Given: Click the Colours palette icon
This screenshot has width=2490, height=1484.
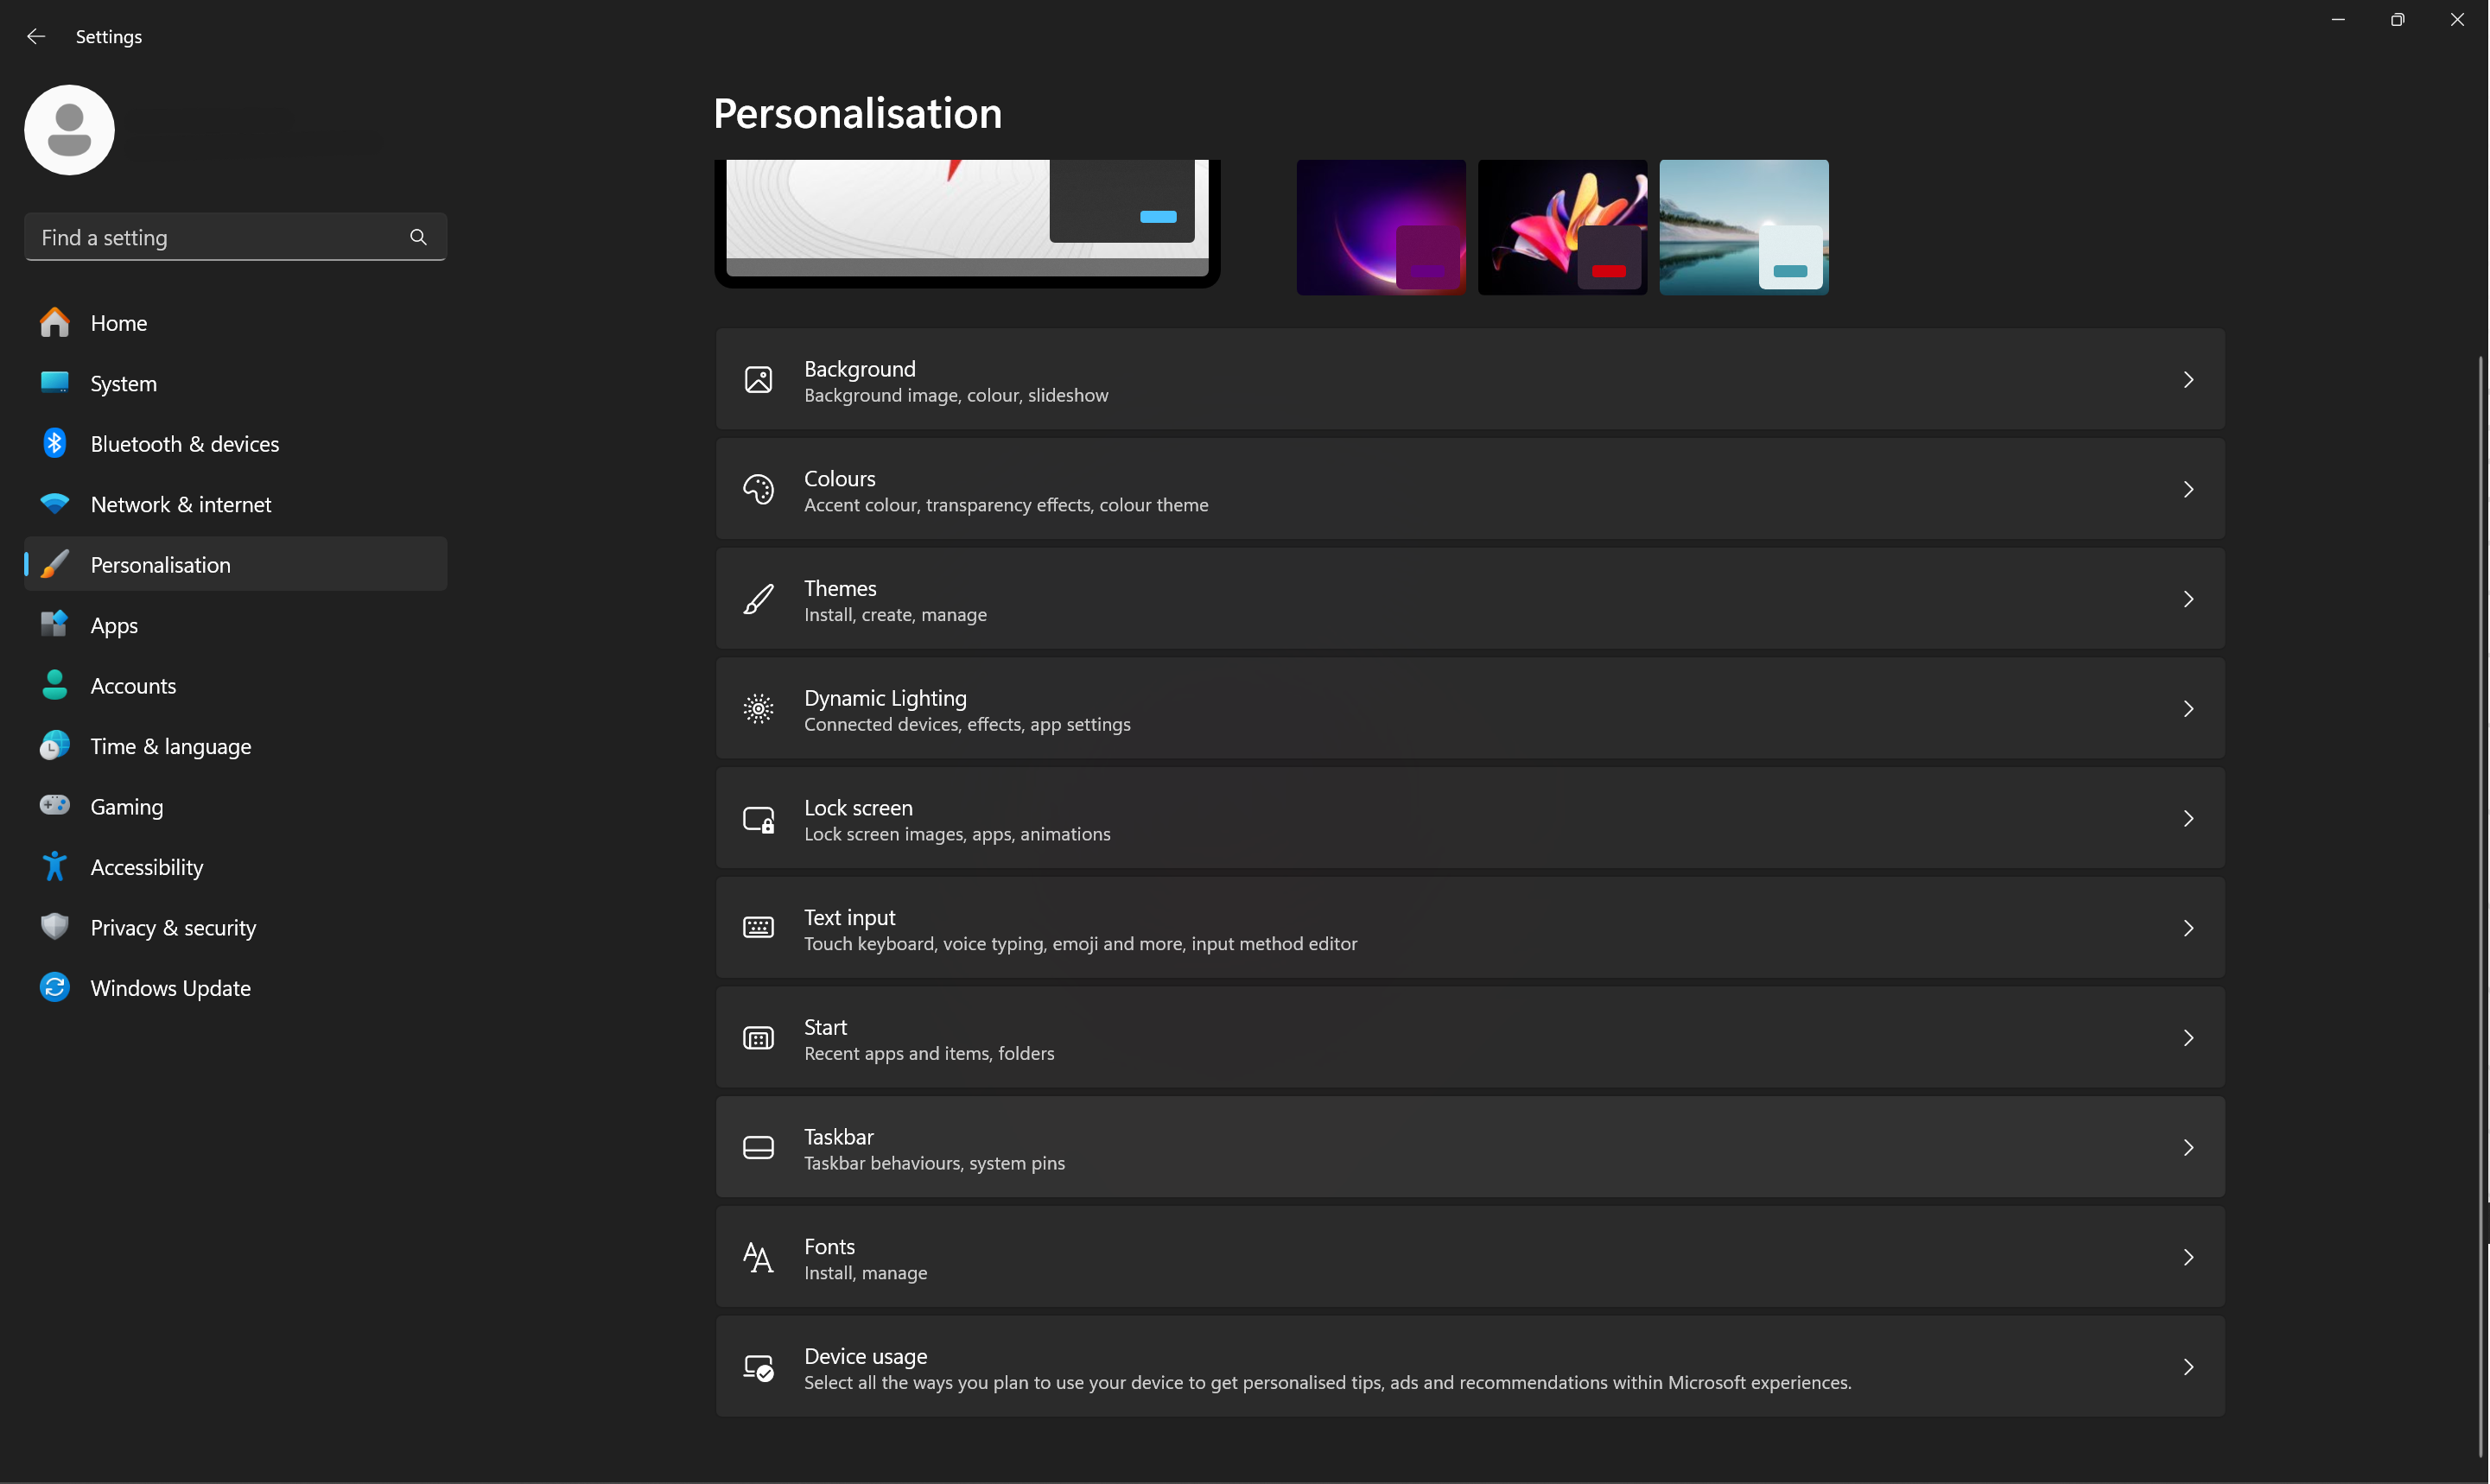Looking at the screenshot, I should 758,490.
